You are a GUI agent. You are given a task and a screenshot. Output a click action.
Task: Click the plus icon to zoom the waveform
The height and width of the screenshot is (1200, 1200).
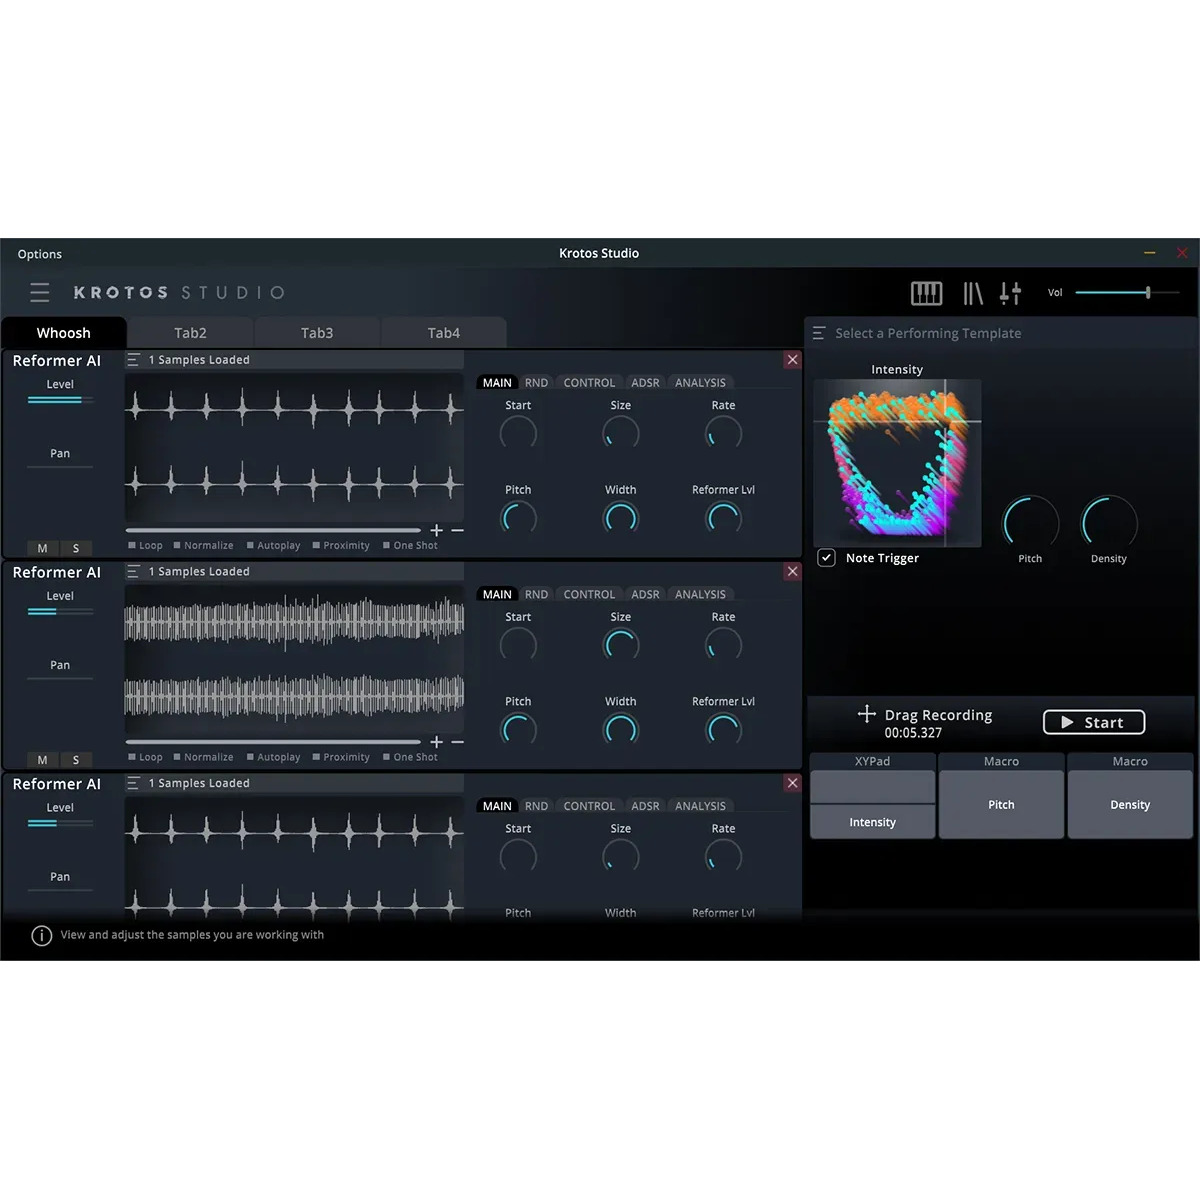pos(437,530)
